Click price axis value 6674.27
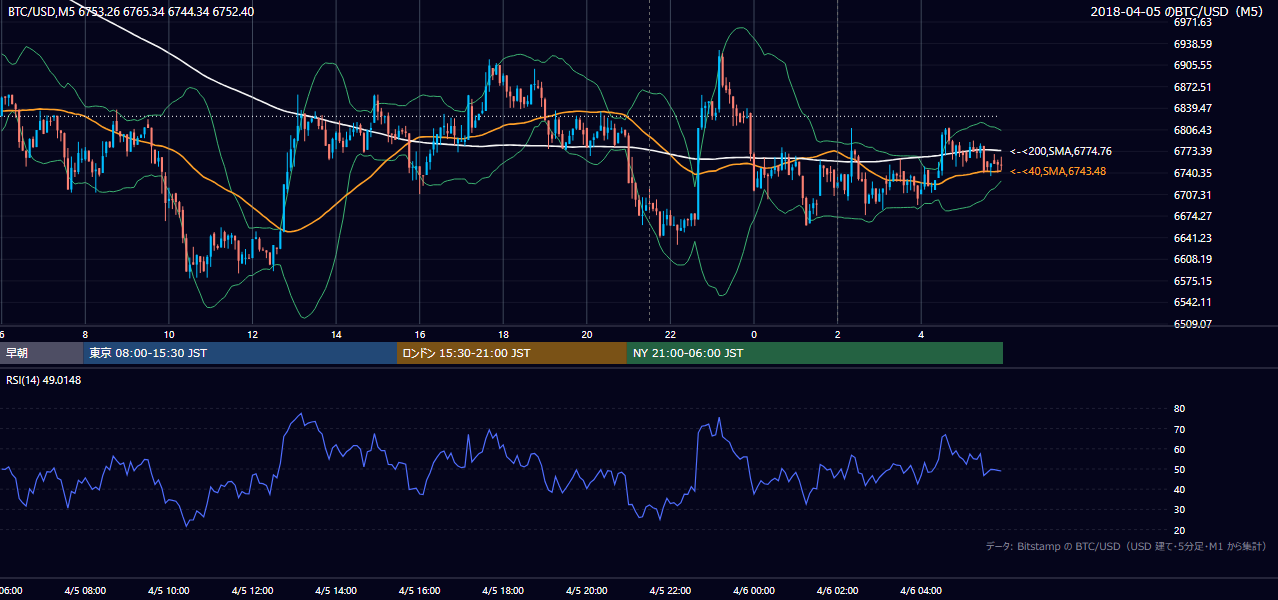 click(1192, 216)
